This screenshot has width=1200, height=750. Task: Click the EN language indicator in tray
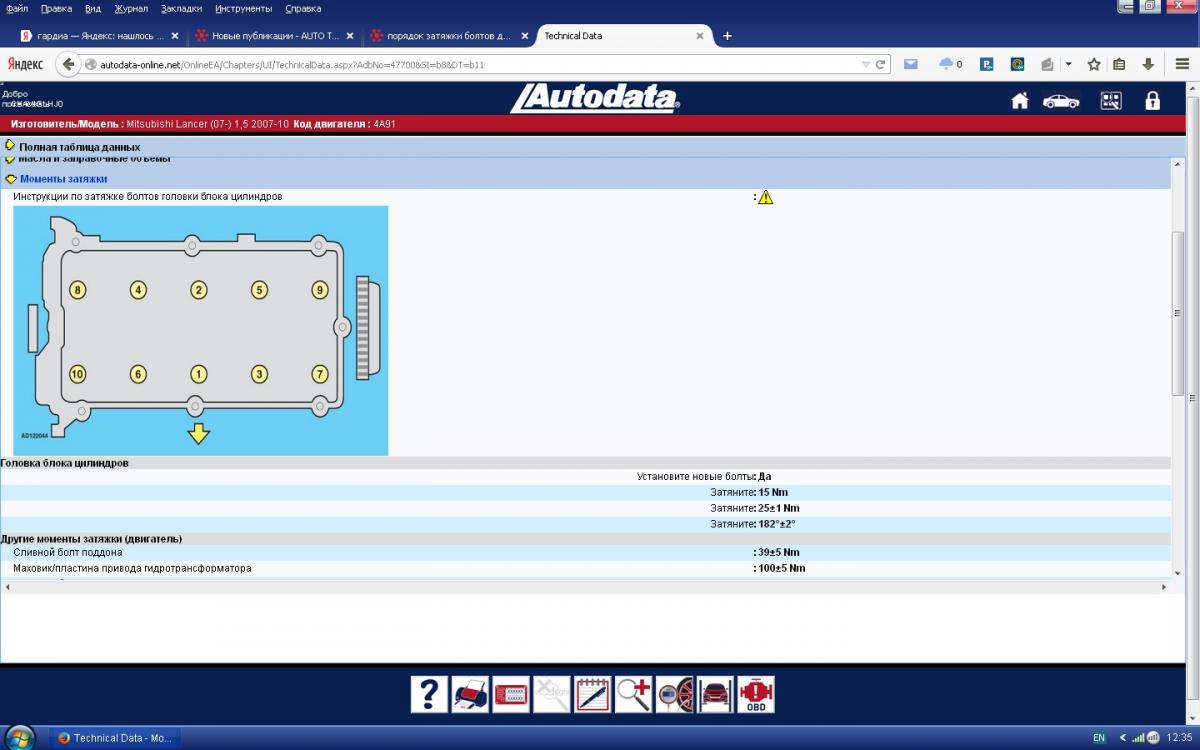coord(1099,738)
